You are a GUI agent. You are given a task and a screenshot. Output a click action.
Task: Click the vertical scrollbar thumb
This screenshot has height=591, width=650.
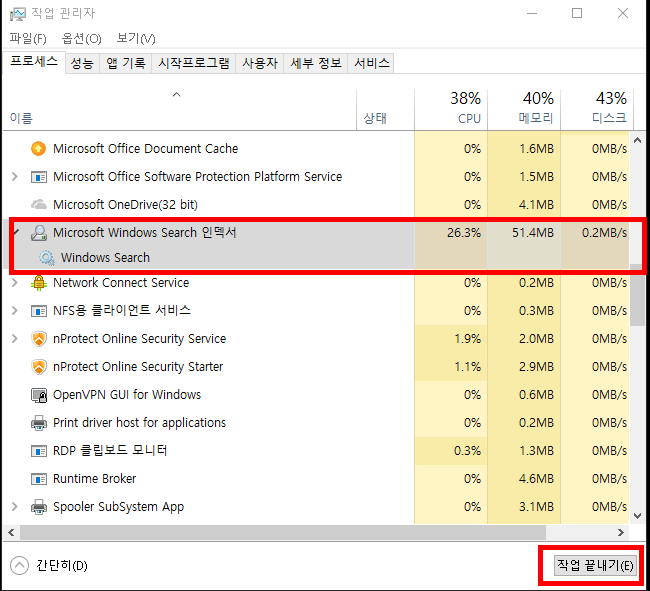point(638,295)
